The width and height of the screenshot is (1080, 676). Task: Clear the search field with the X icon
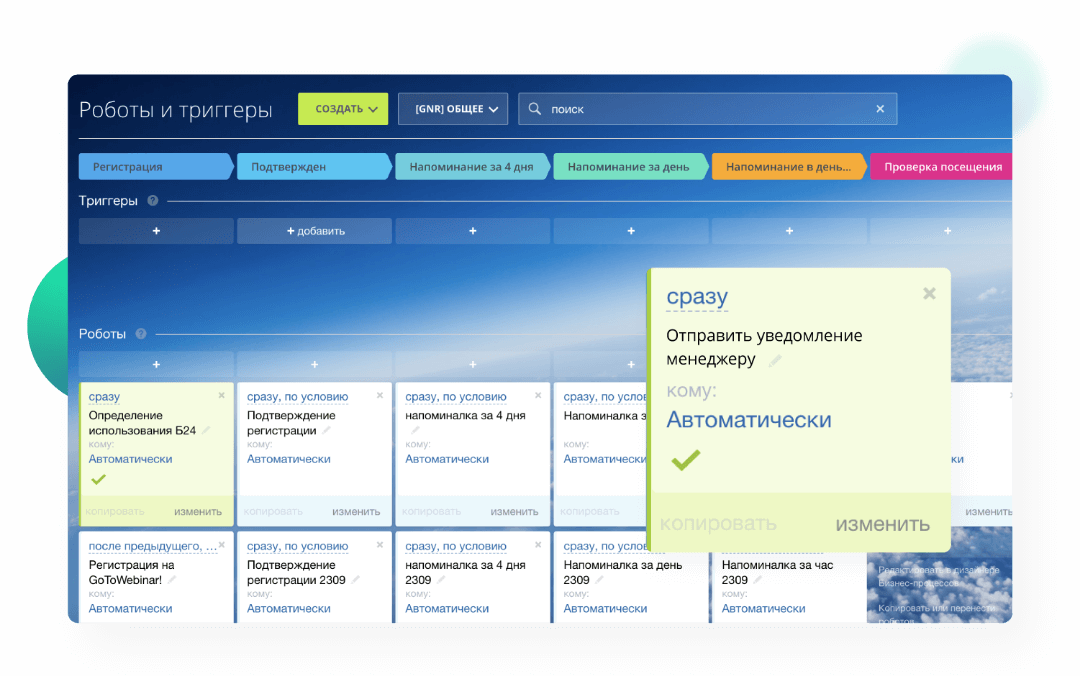(880, 109)
